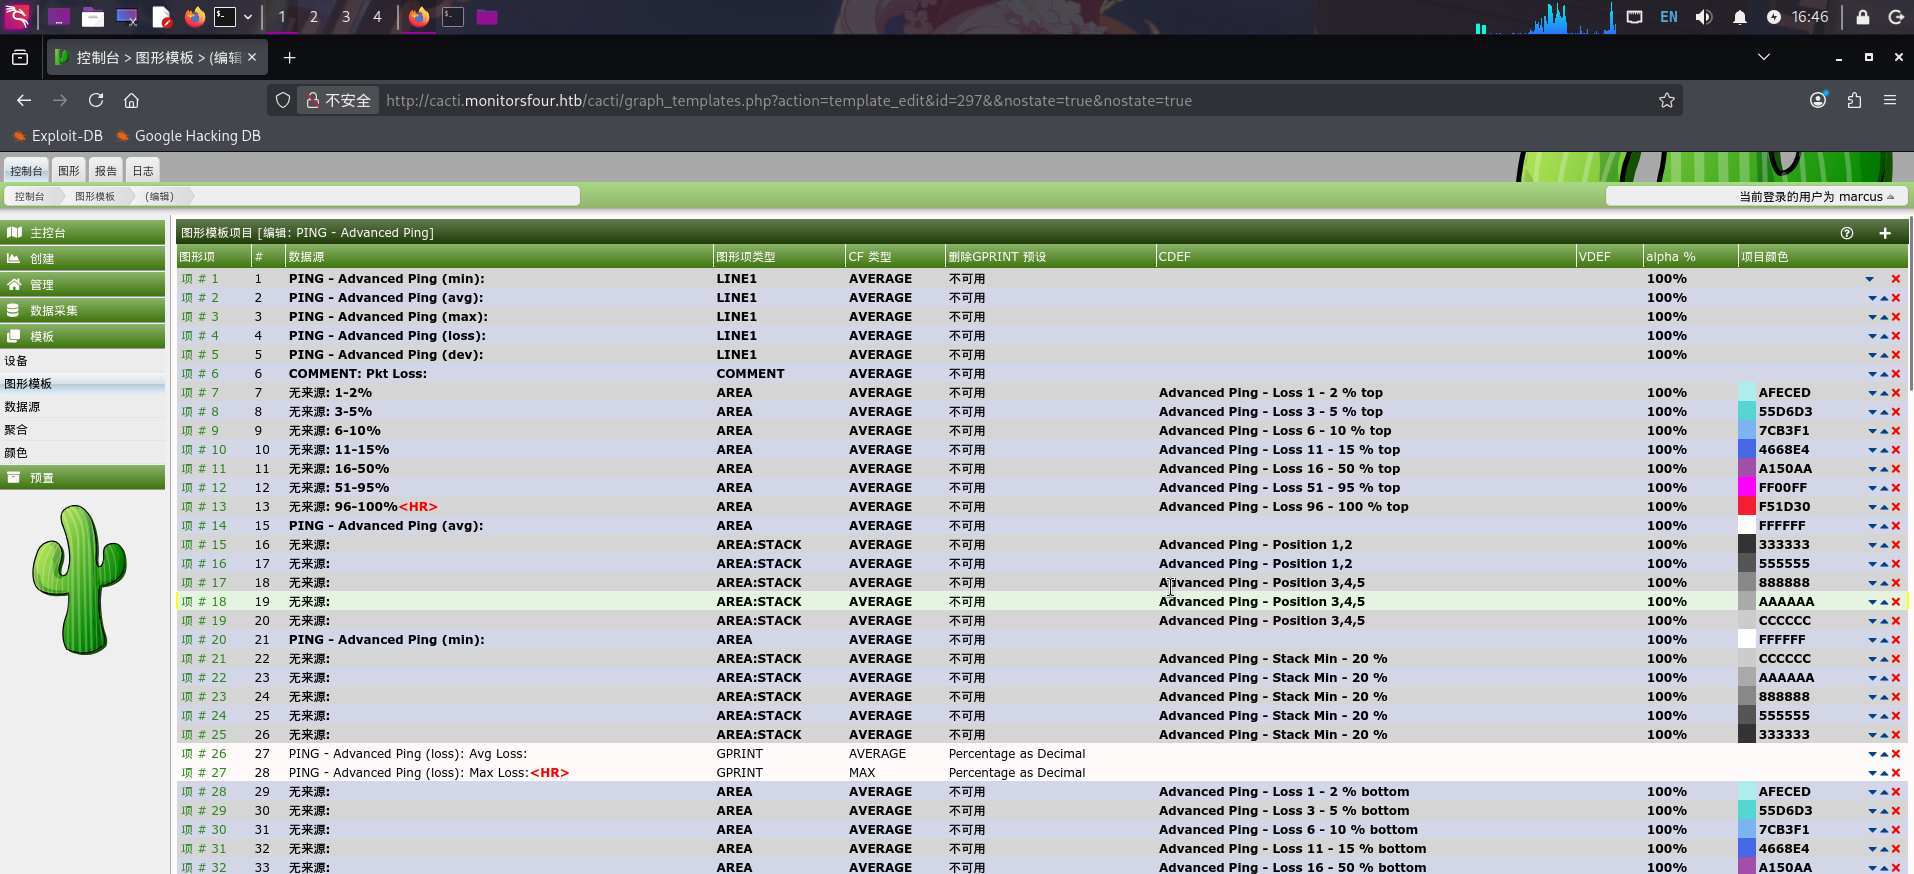
Task: Select 设备 in the sidebar templates list
Action: (x=16, y=361)
